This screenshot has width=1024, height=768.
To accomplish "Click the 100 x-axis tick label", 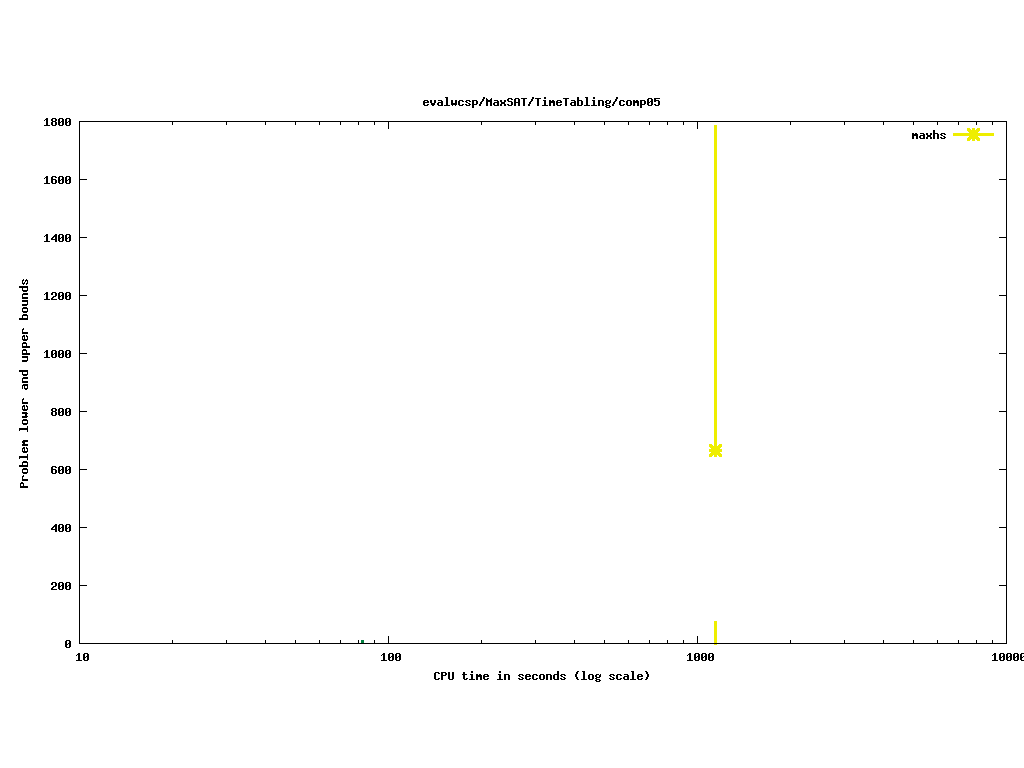I will [390, 657].
